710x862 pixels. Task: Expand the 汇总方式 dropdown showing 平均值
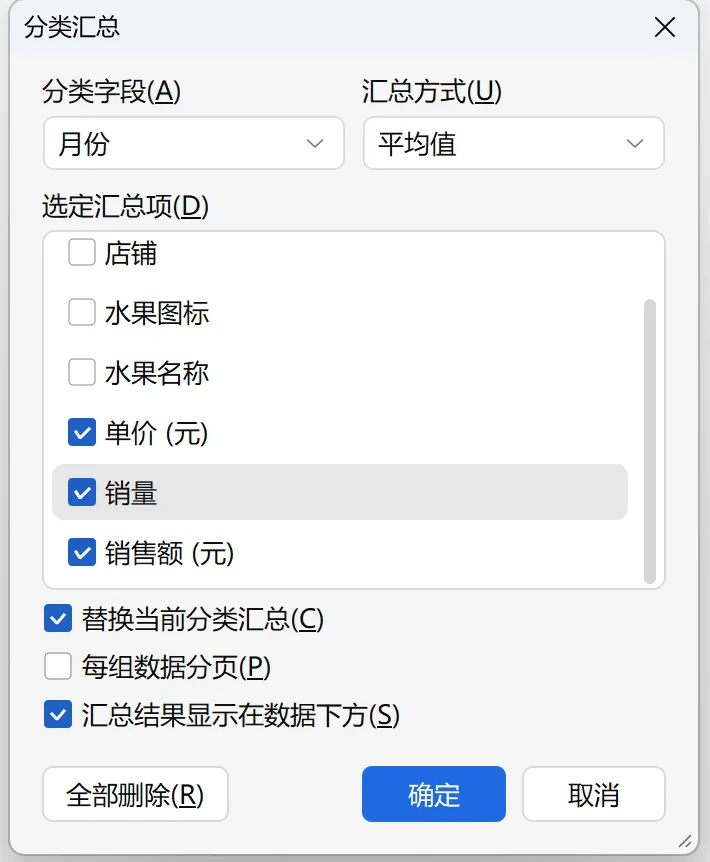513,143
